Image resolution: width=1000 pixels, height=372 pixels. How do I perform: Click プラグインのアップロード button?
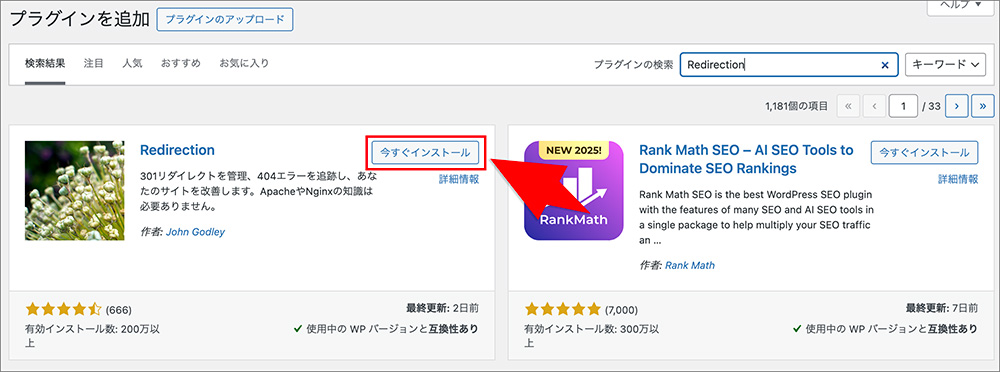point(224,20)
